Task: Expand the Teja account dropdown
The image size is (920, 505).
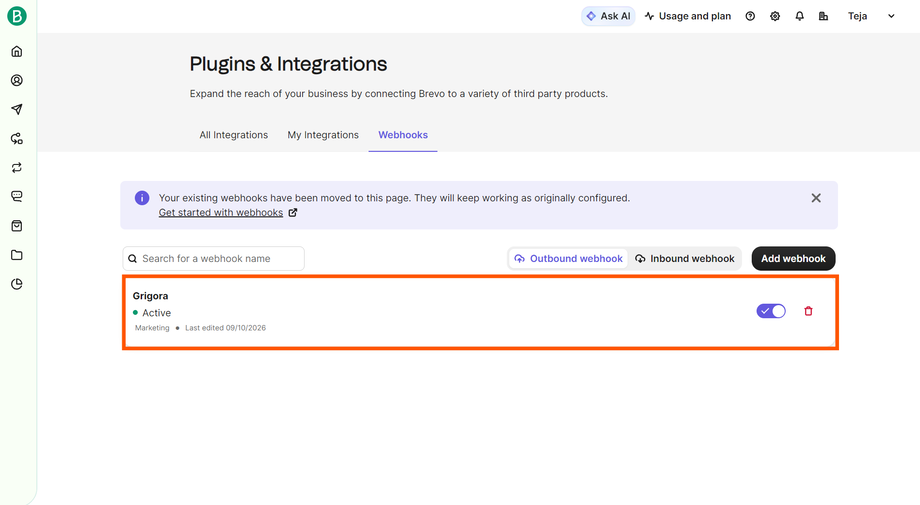Action: point(871,16)
